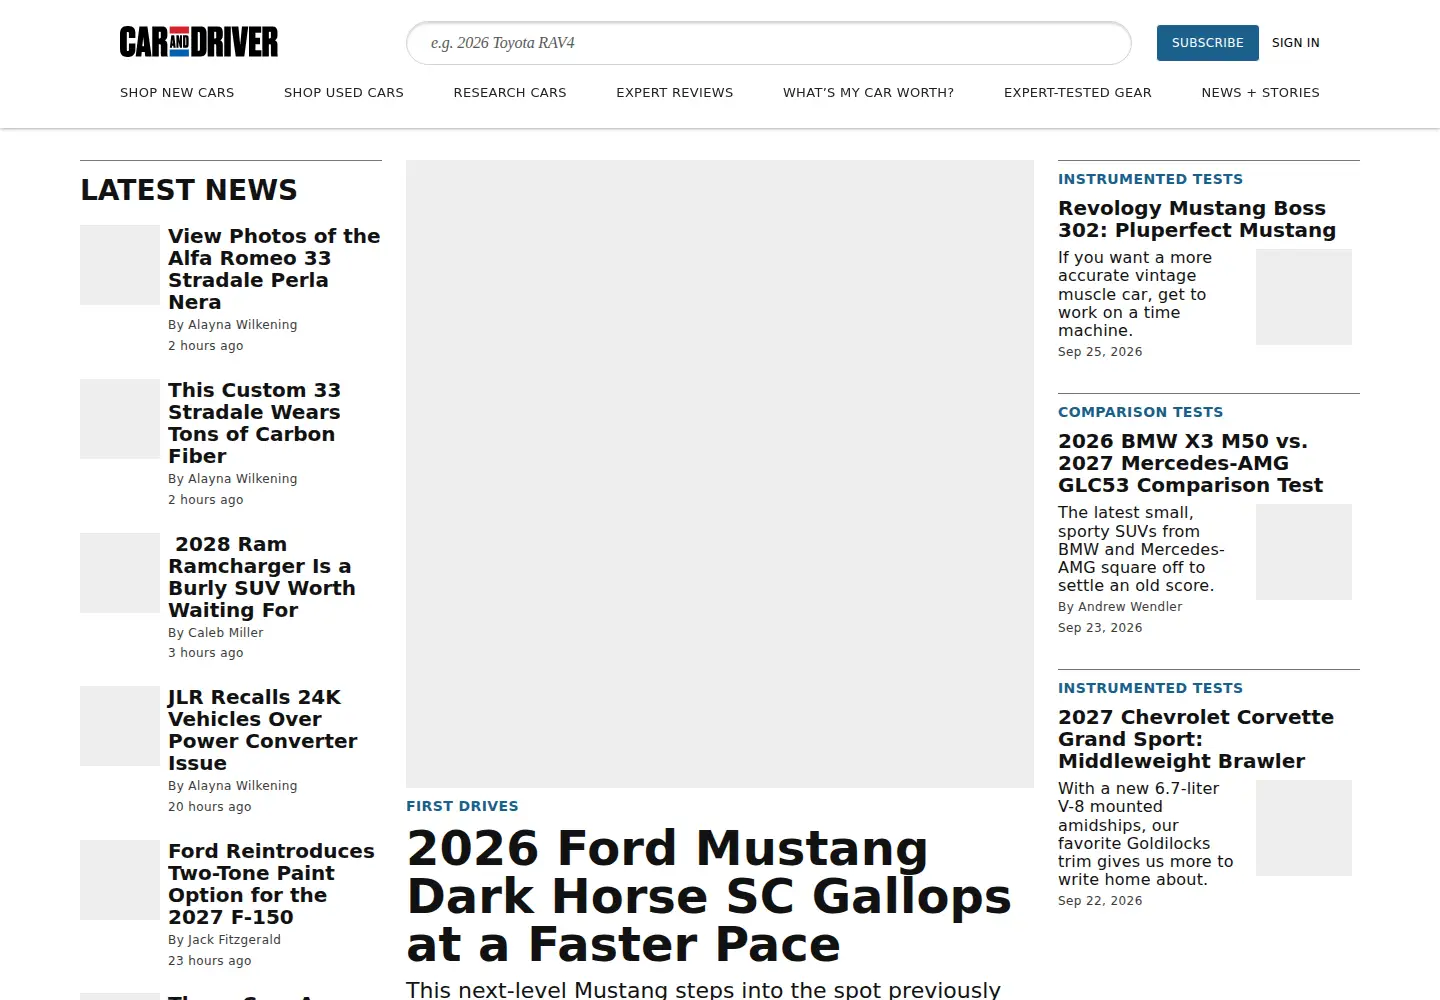Open 2027 Chevrolet Corvette Grand Sport article
This screenshot has width=1440, height=1000.
coord(1196,739)
